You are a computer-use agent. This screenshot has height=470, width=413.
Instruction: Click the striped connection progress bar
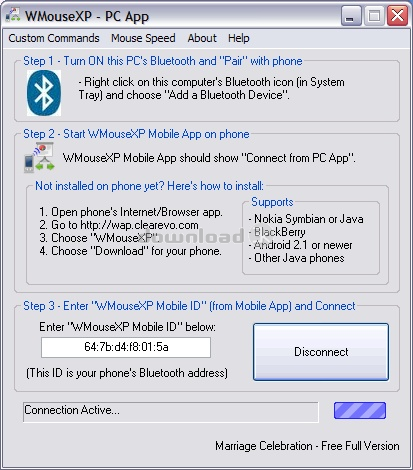(360, 411)
